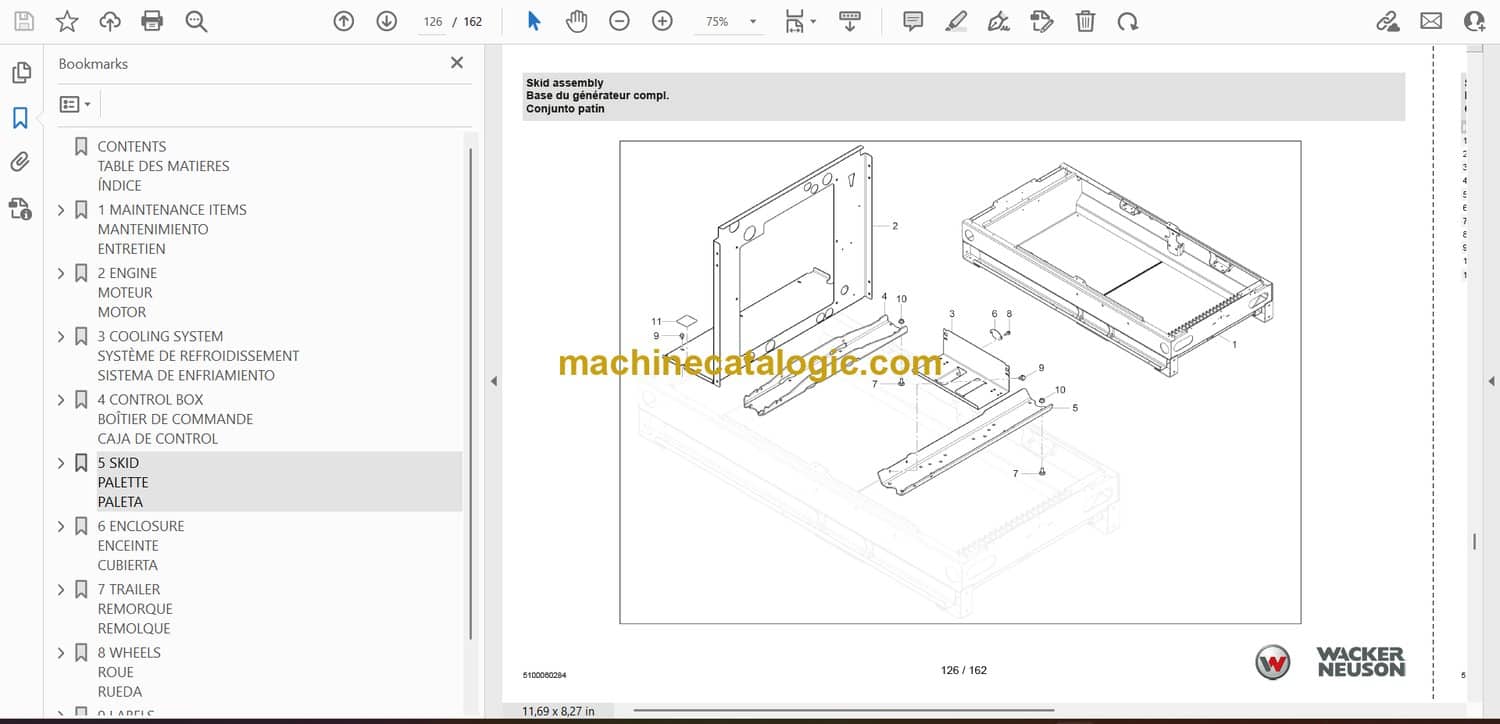Close the Bookmarks panel
1500x724 pixels.
click(457, 63)
